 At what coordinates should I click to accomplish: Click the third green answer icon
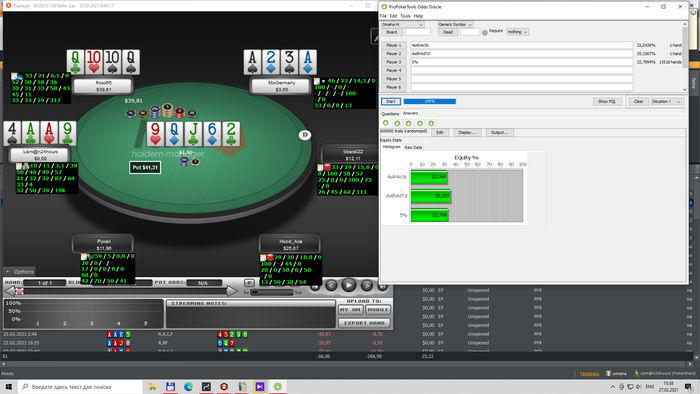tap(408, 124)
